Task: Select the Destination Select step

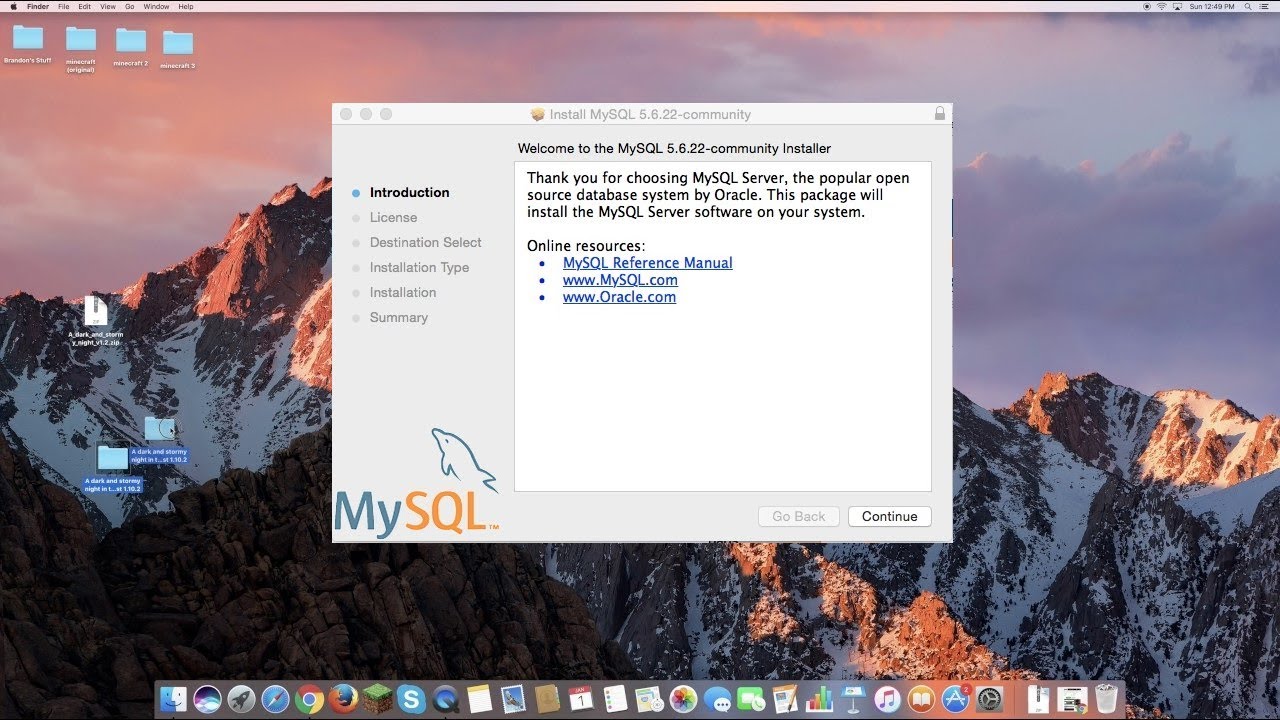Action: pos(425,242)
